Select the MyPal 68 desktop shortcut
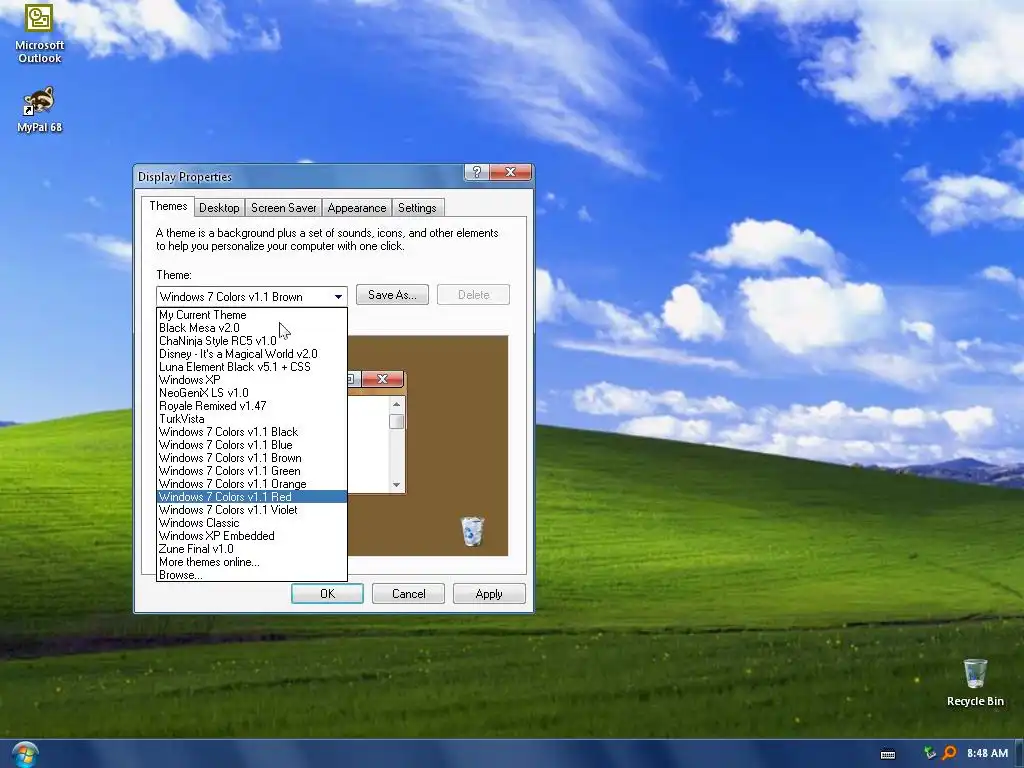Viewport: 1024px width, 768px height. [39, 109]
